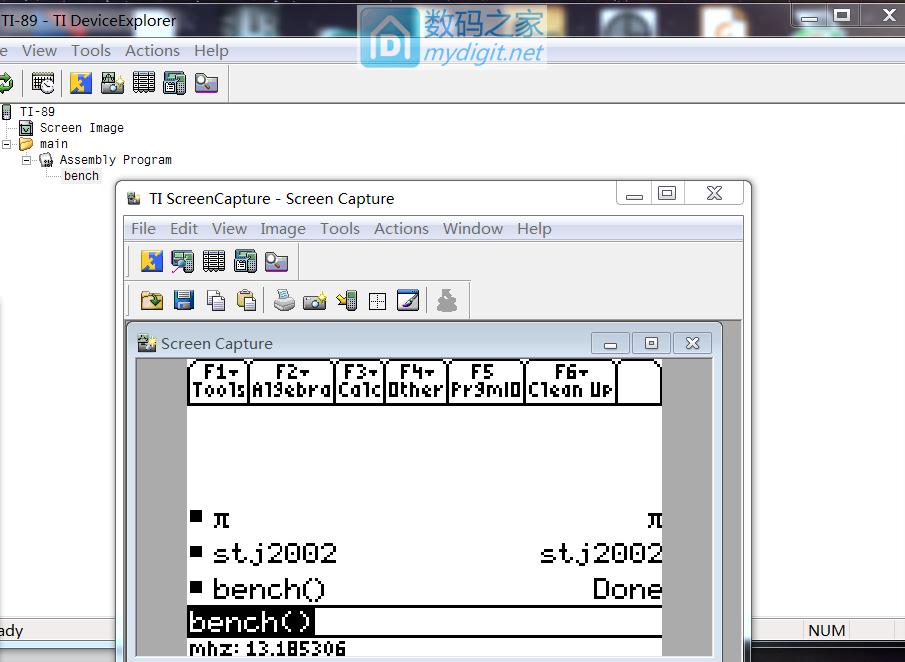Viewport: 905px width, 662px height.
Task: Select Assembly Program tree node
Action: tap(115, 160)
